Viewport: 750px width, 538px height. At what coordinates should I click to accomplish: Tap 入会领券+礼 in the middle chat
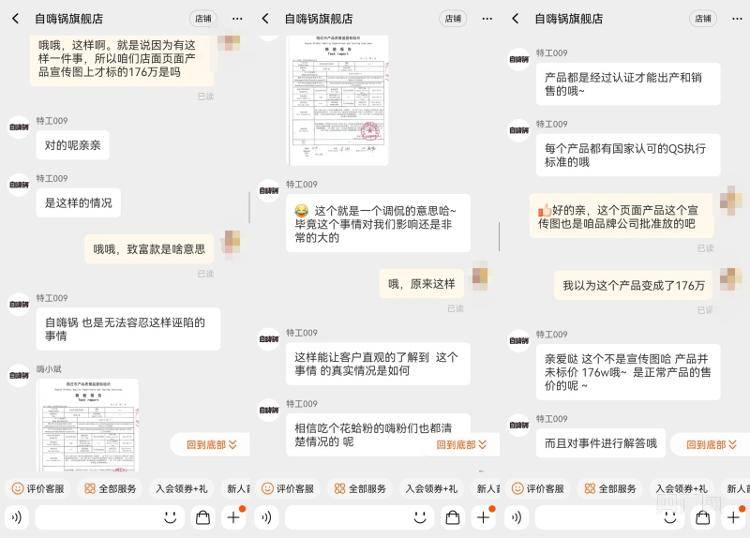431,489
